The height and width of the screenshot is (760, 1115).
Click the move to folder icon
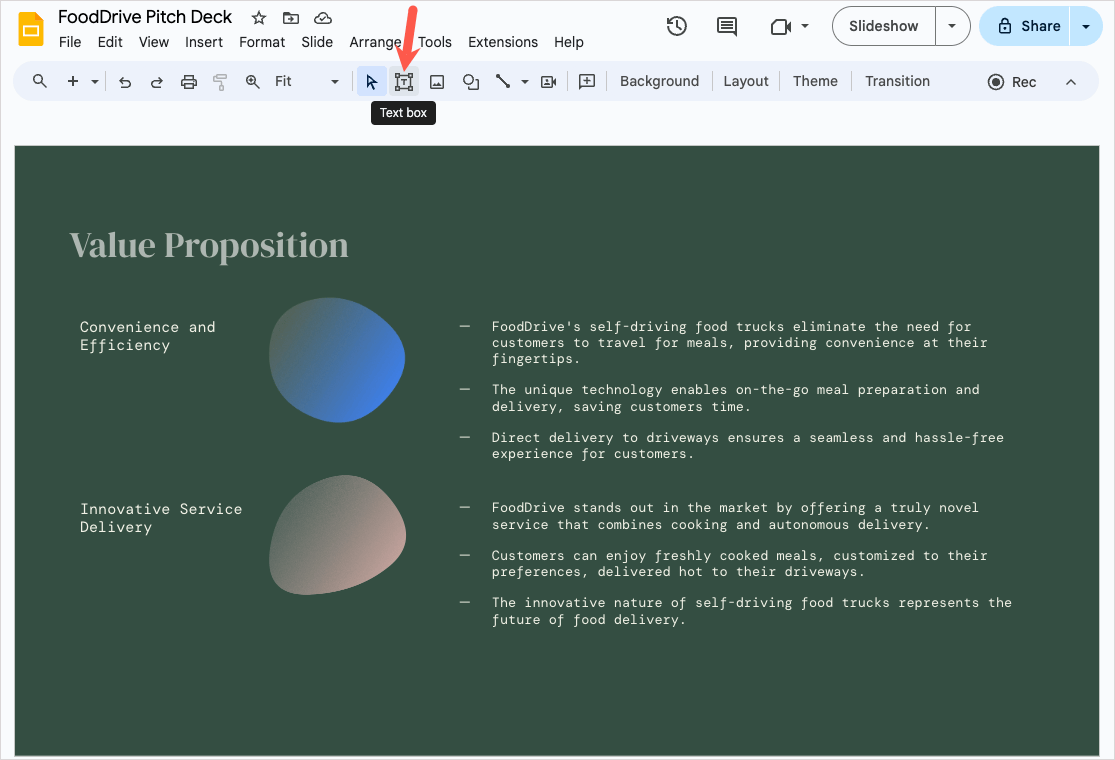[291, 18]
